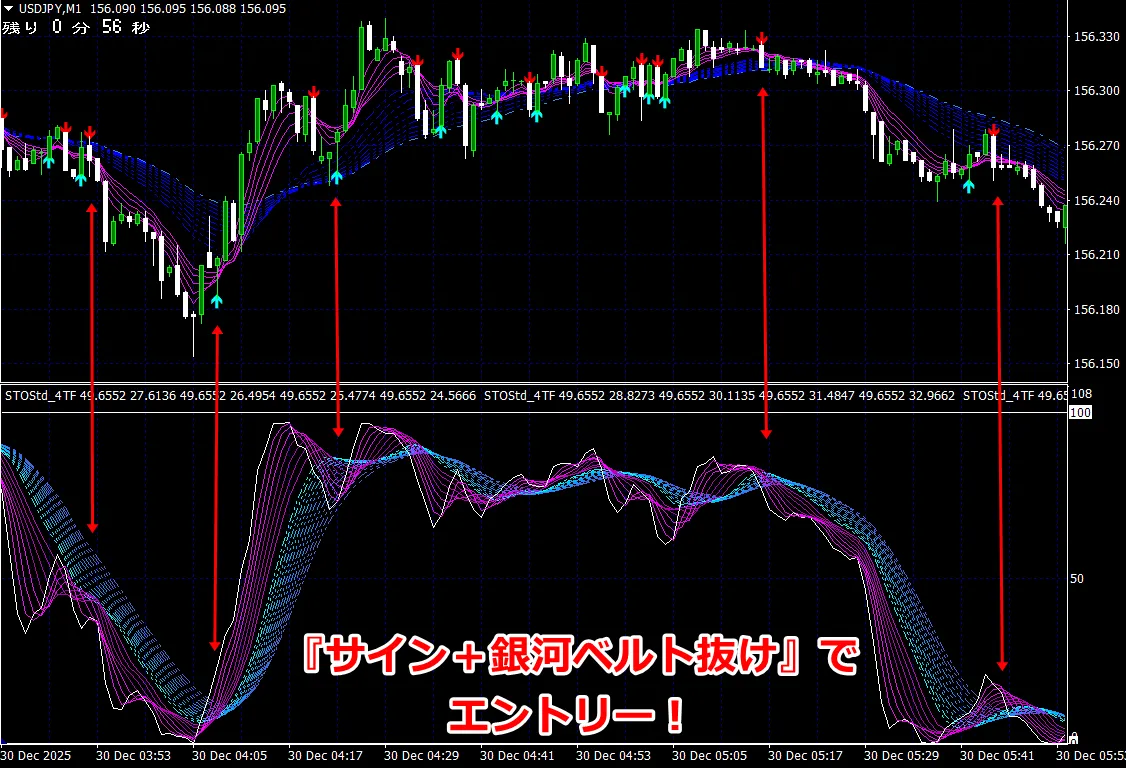Click price label 156.330 on the scale
The image size is (1126, 768).
click(1096, 37)
